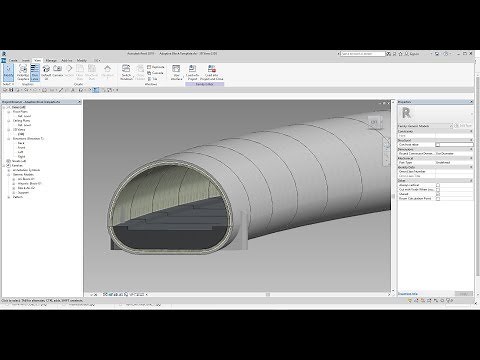
Task: Open the Default 3D view tool
Action: pos(46,72)
